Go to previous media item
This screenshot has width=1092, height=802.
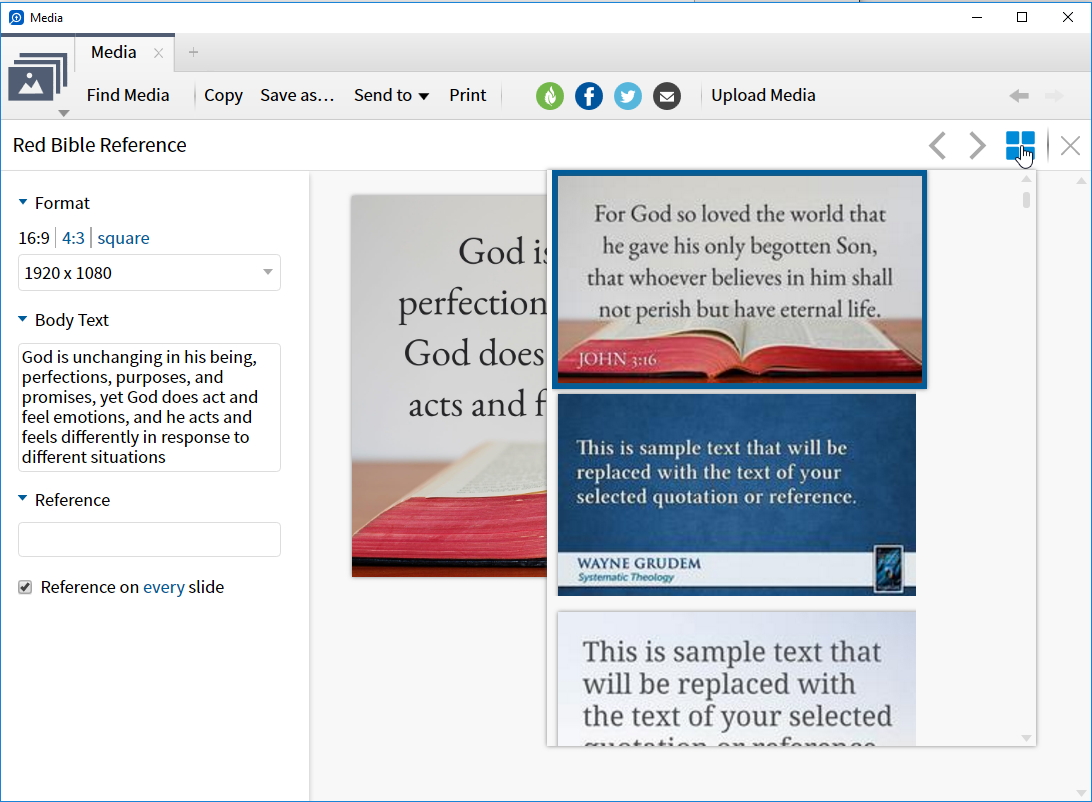pos(937,146)
